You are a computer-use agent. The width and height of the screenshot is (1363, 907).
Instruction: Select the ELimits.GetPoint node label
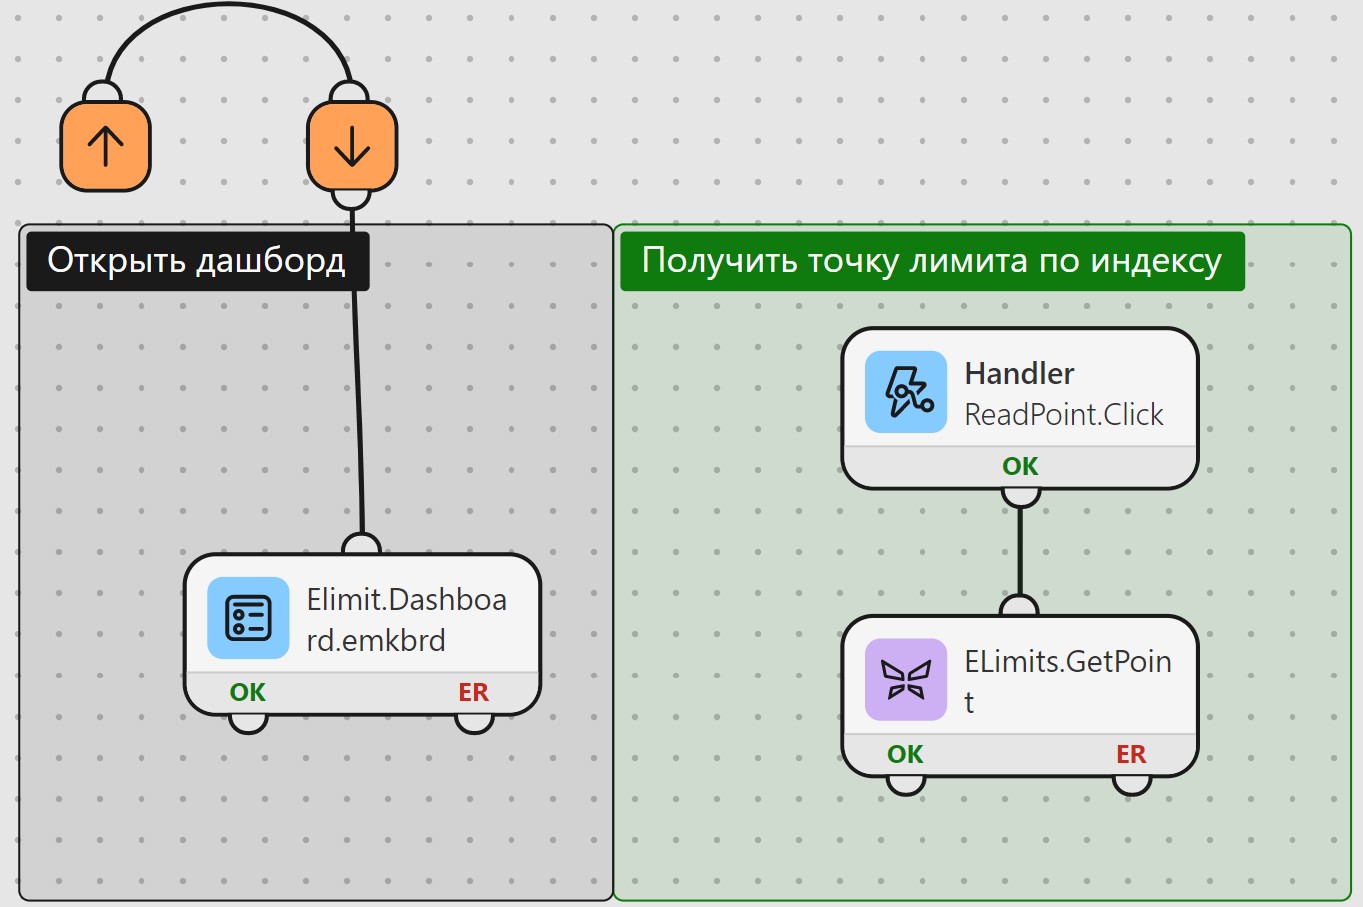click(1068, 681)
